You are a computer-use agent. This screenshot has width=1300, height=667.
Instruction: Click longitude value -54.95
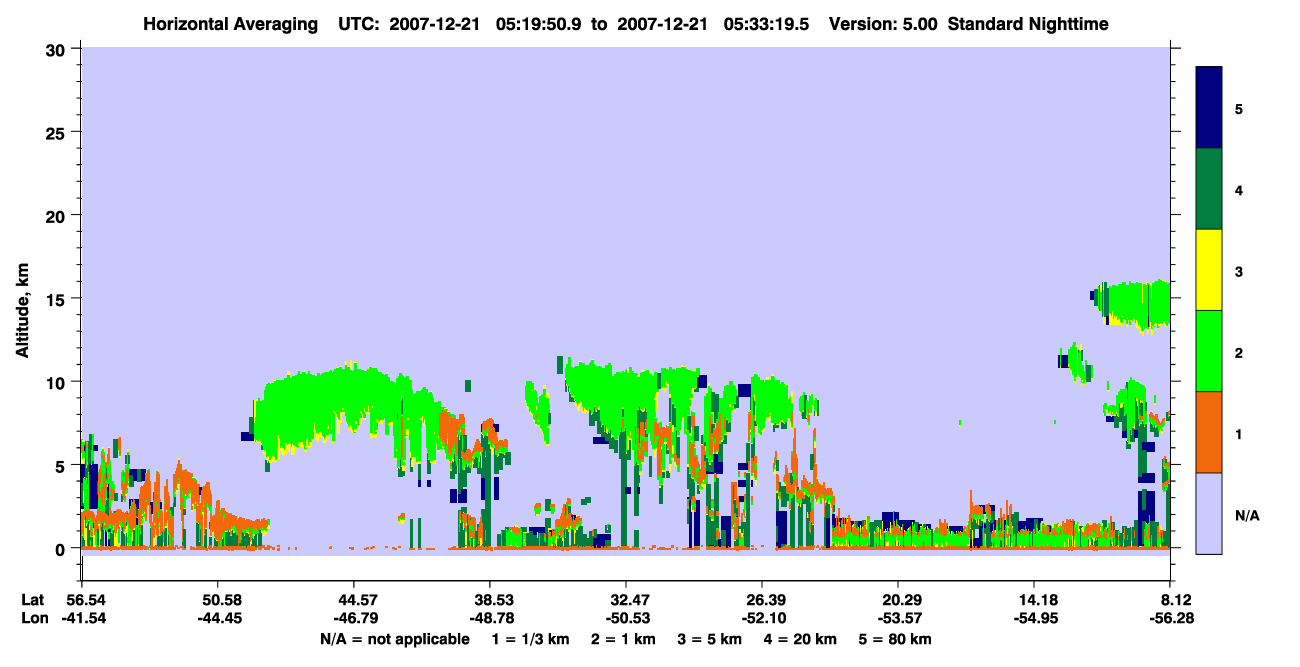click(1034, 618)
